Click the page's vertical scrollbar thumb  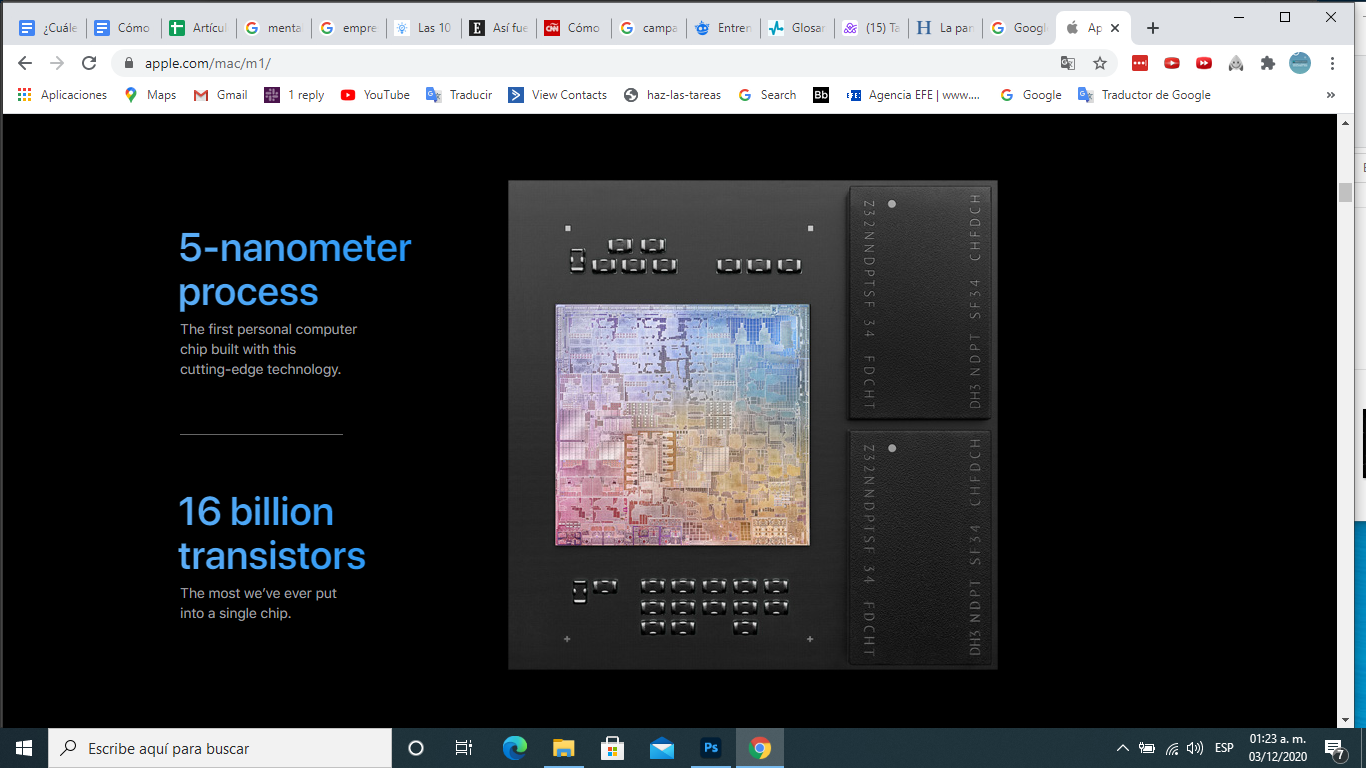coord(1346,192)
